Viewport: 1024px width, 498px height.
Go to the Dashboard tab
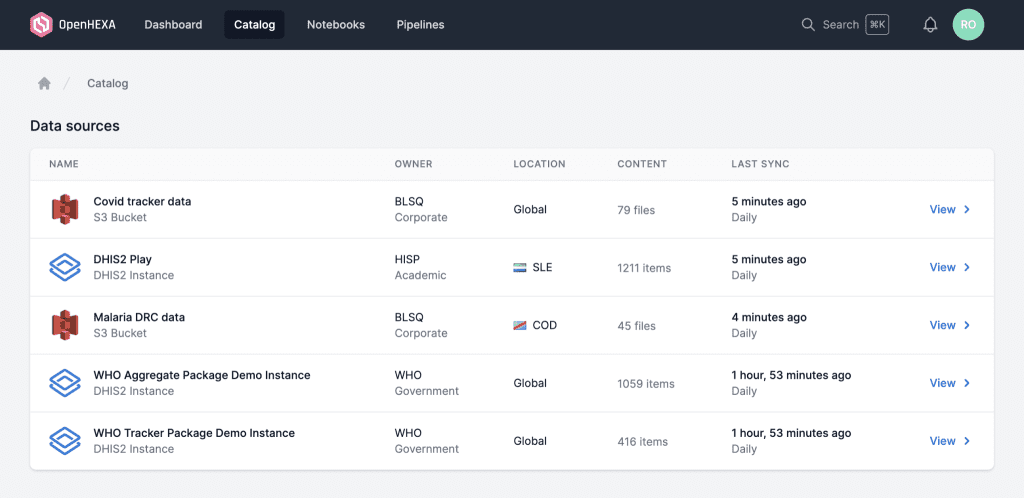pos(173,25)
